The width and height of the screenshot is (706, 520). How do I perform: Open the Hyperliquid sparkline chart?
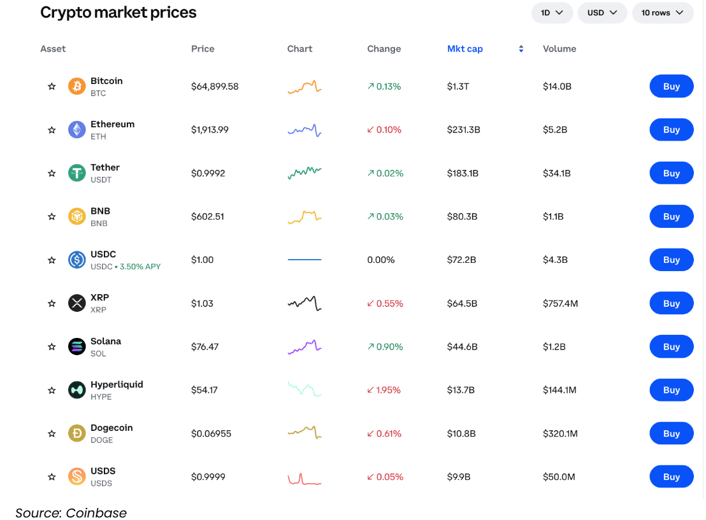[x=304, y=389]
